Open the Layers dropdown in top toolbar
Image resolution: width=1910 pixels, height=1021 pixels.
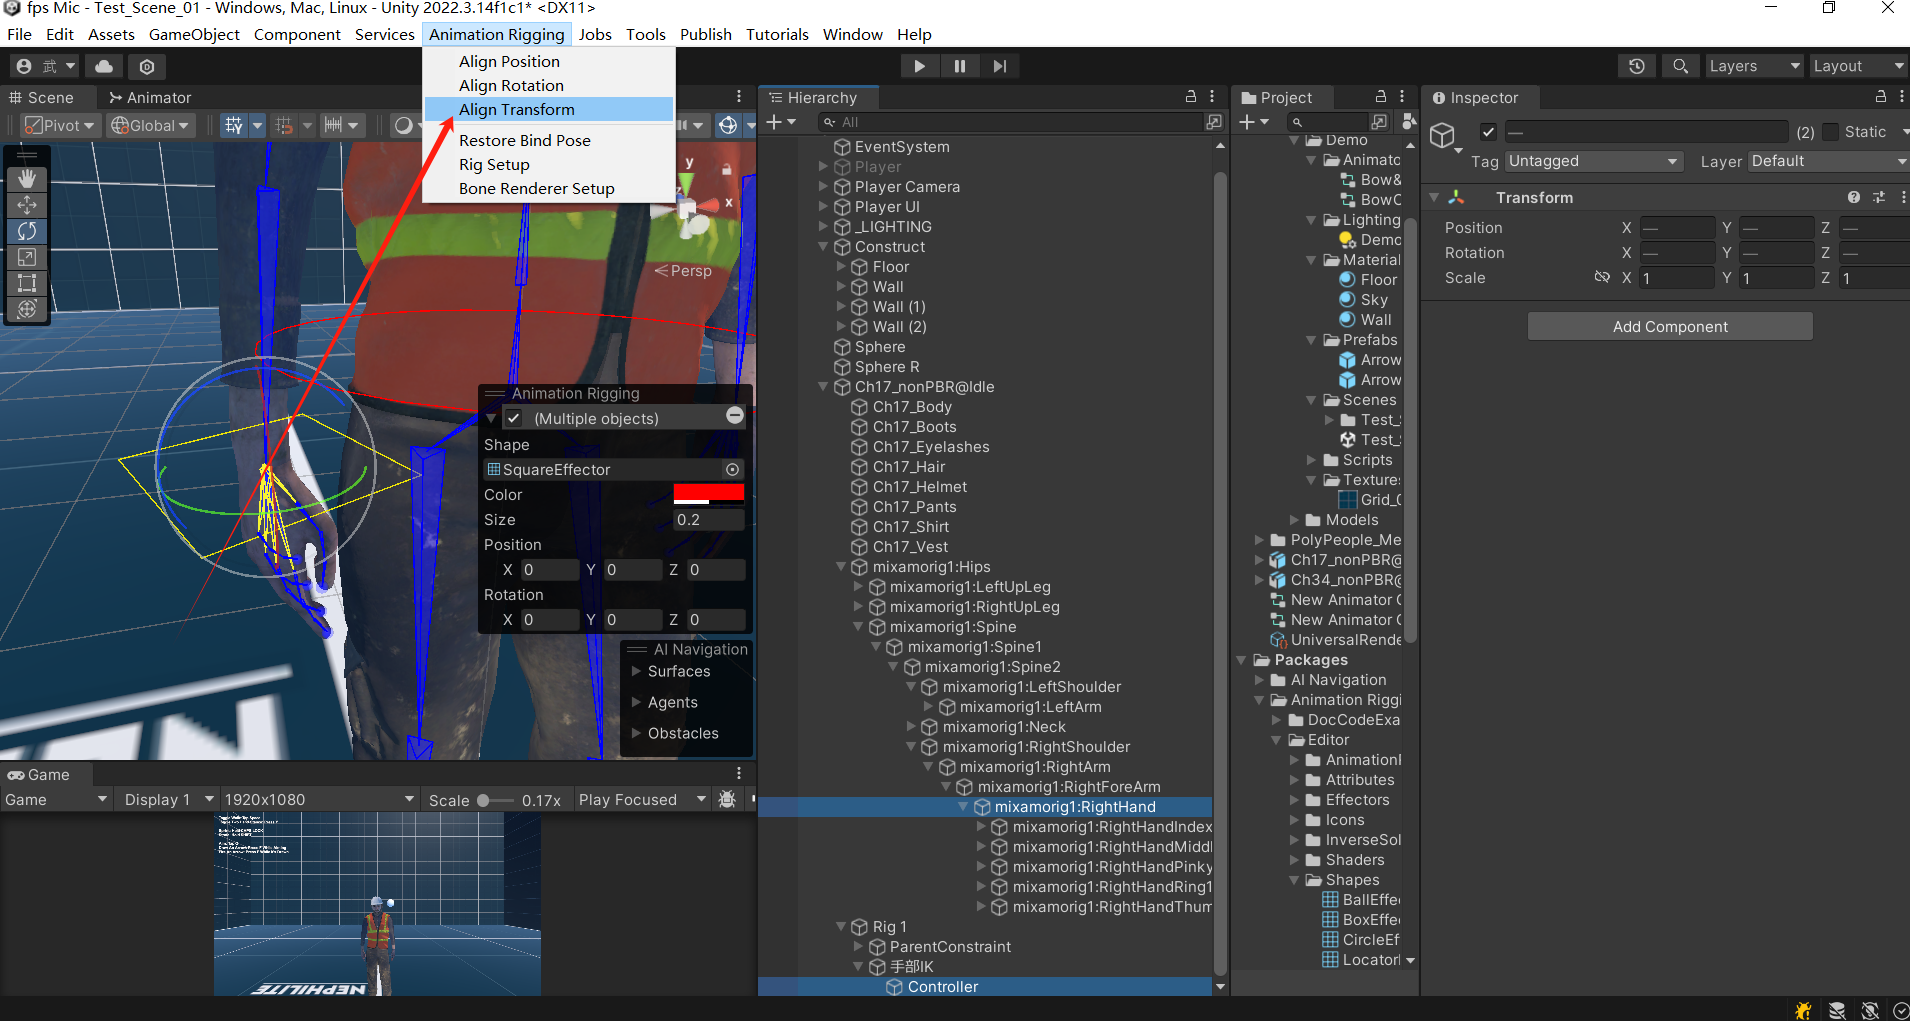(x=1755, y=66)
